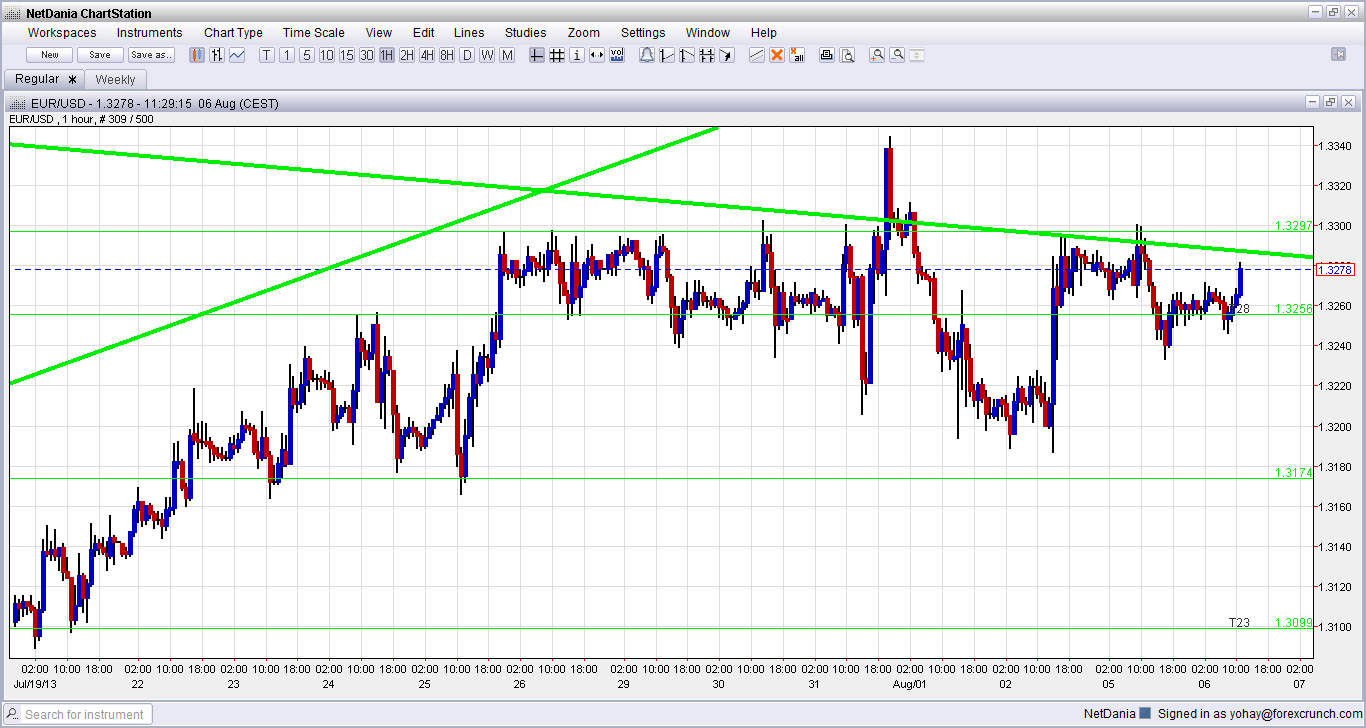Click the New workspace button
1366x728 pixels.
[x=50, y=55]
